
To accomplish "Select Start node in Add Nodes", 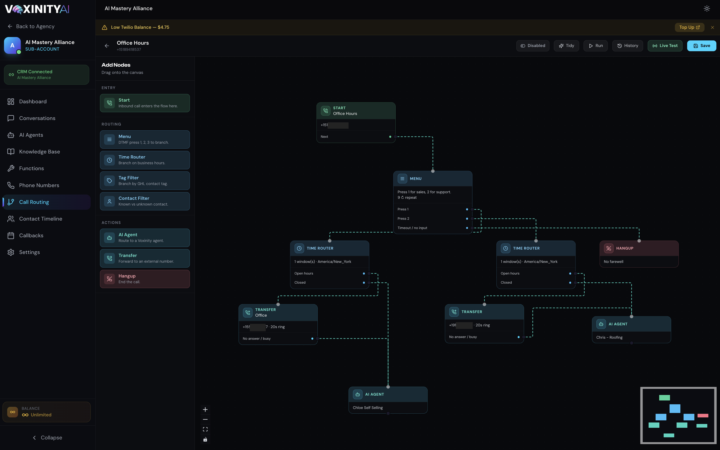I will pos(145,103).
